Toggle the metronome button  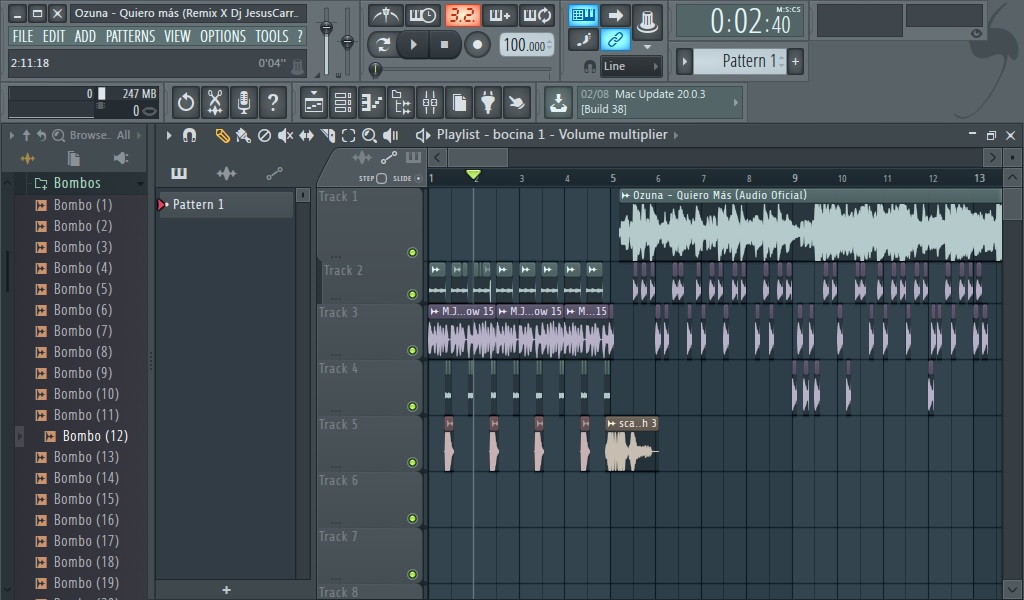click(385, 15)
